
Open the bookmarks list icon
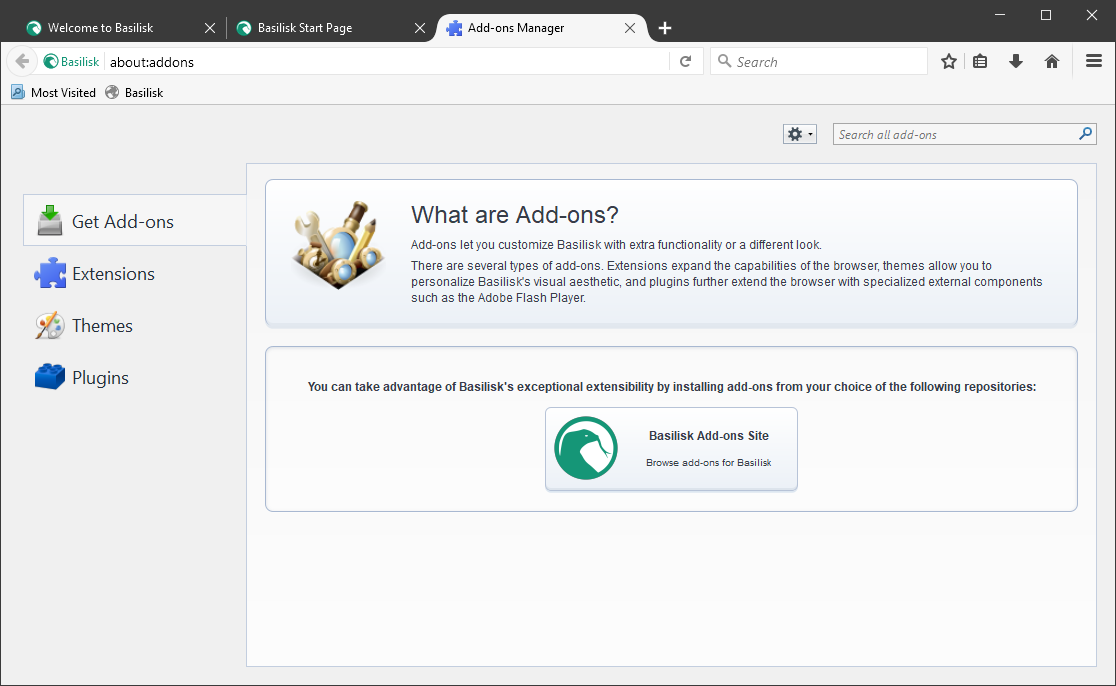980,62
